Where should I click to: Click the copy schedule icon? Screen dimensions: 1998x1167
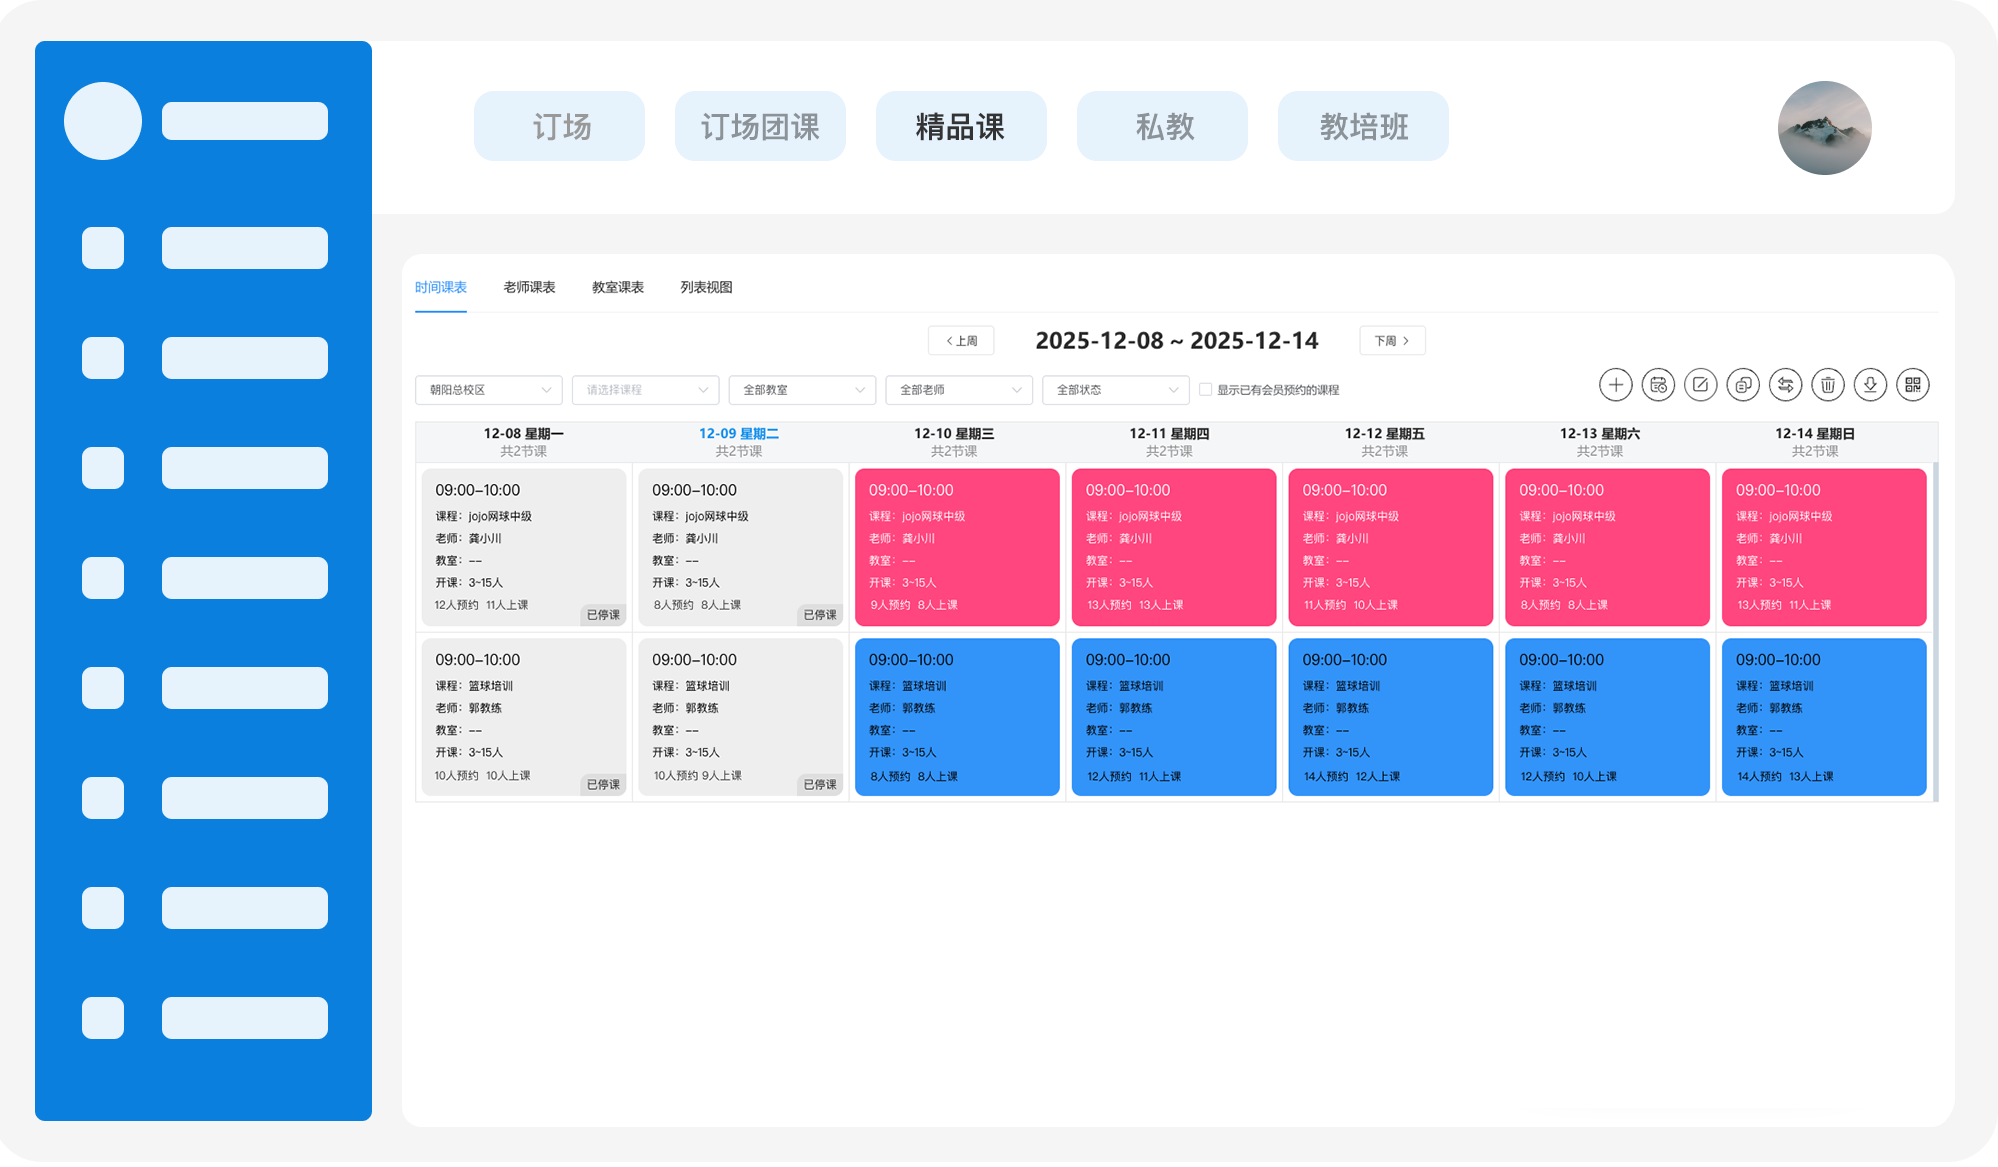click(1743, 385)
